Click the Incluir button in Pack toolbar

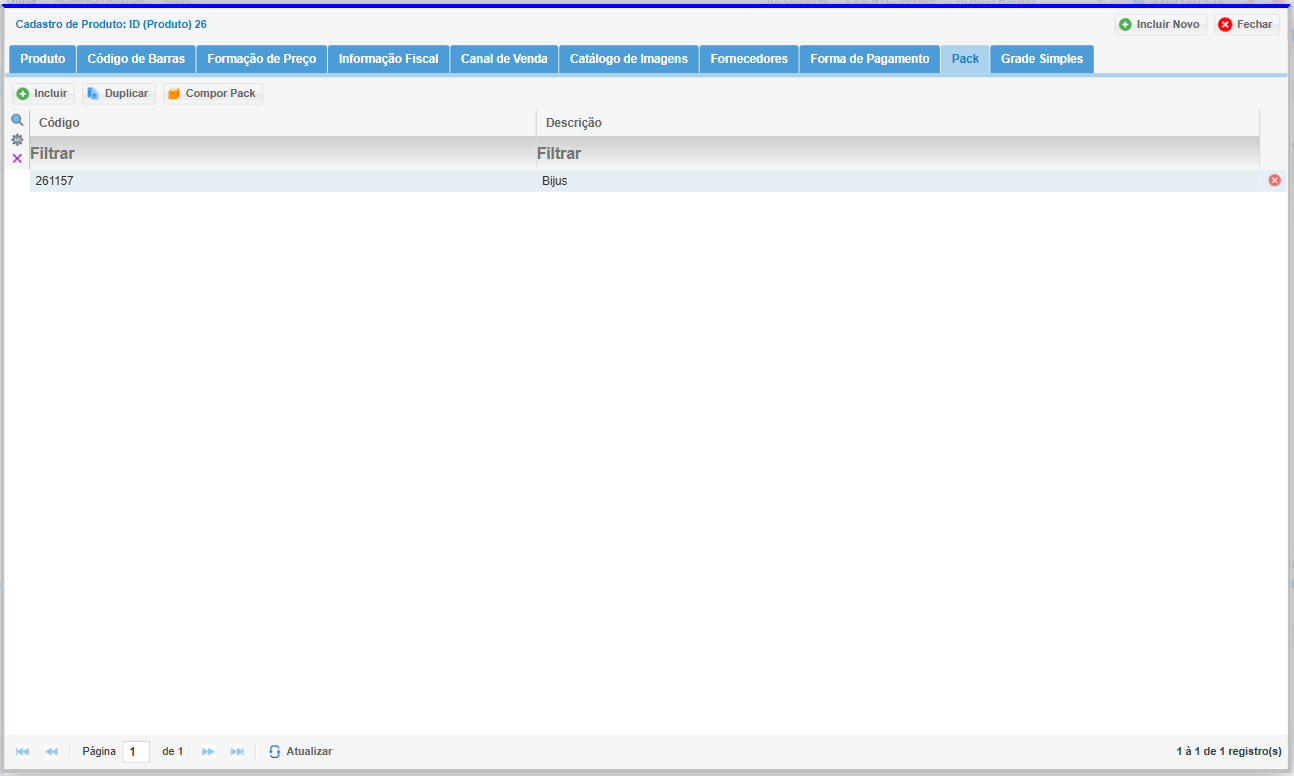point(43,93)
